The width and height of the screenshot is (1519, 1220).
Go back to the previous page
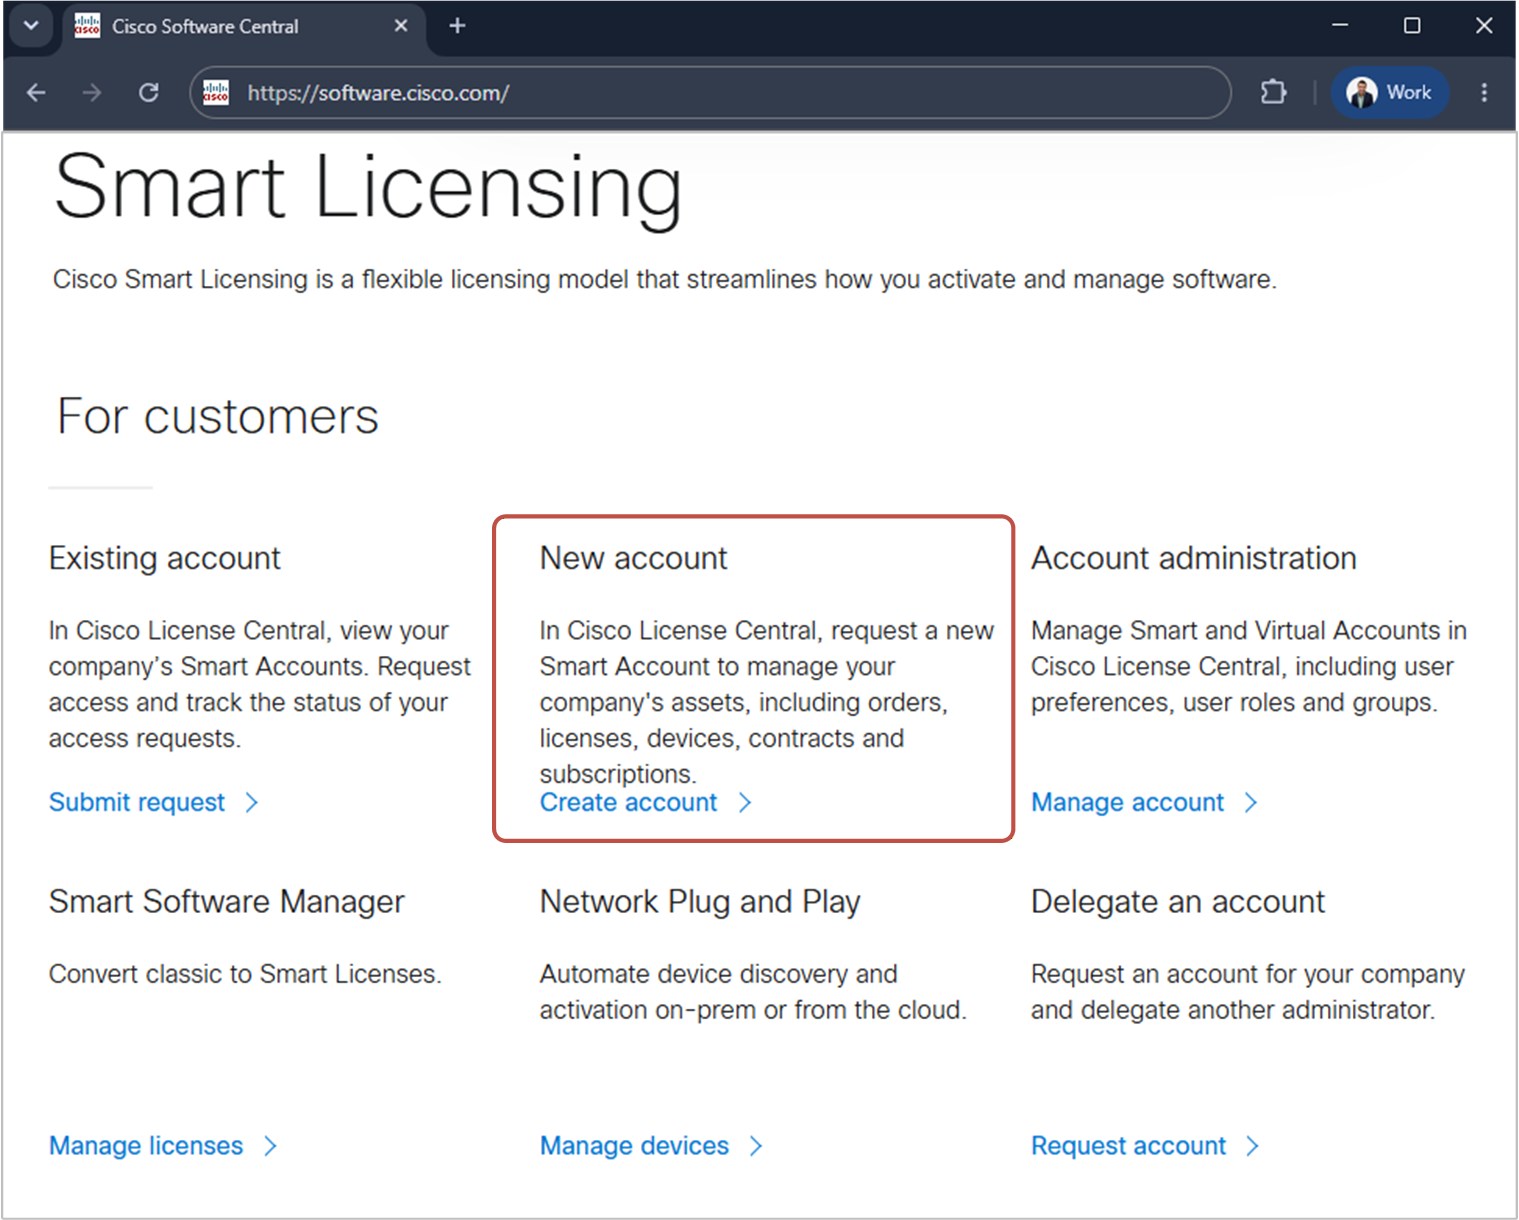(x=36, y=93)
